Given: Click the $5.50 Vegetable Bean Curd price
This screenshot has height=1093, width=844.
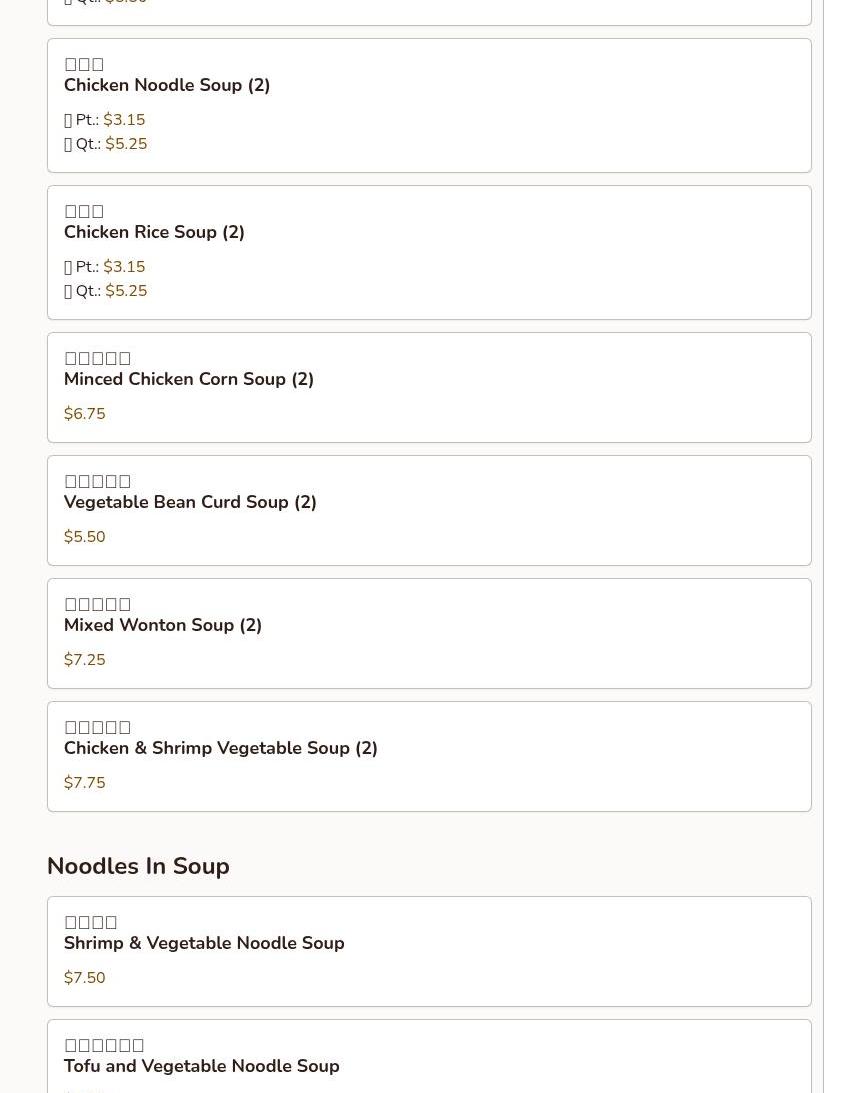Looking at the screenshot, I should pyautogui.click(x=85, y=537).
